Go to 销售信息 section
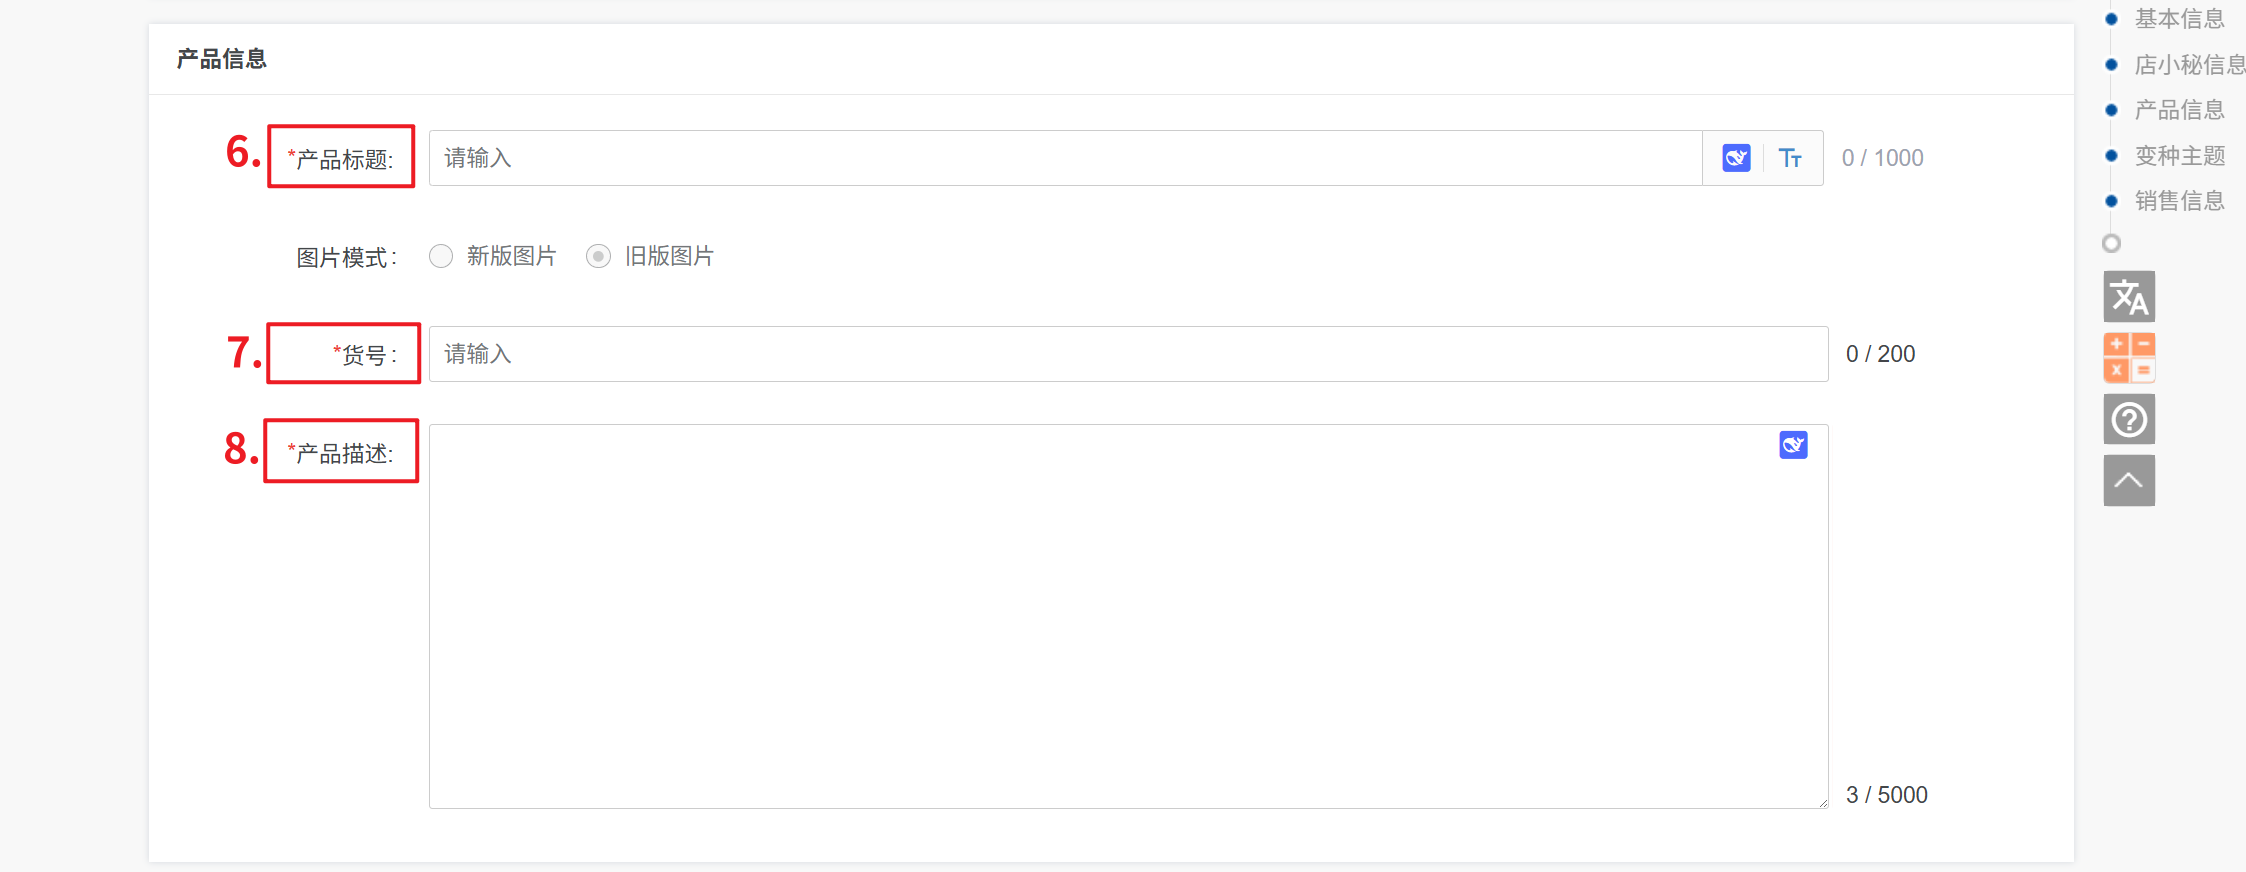This screenshot has width=2246, height=872. pyautogui.click(x=2179, y=201)
